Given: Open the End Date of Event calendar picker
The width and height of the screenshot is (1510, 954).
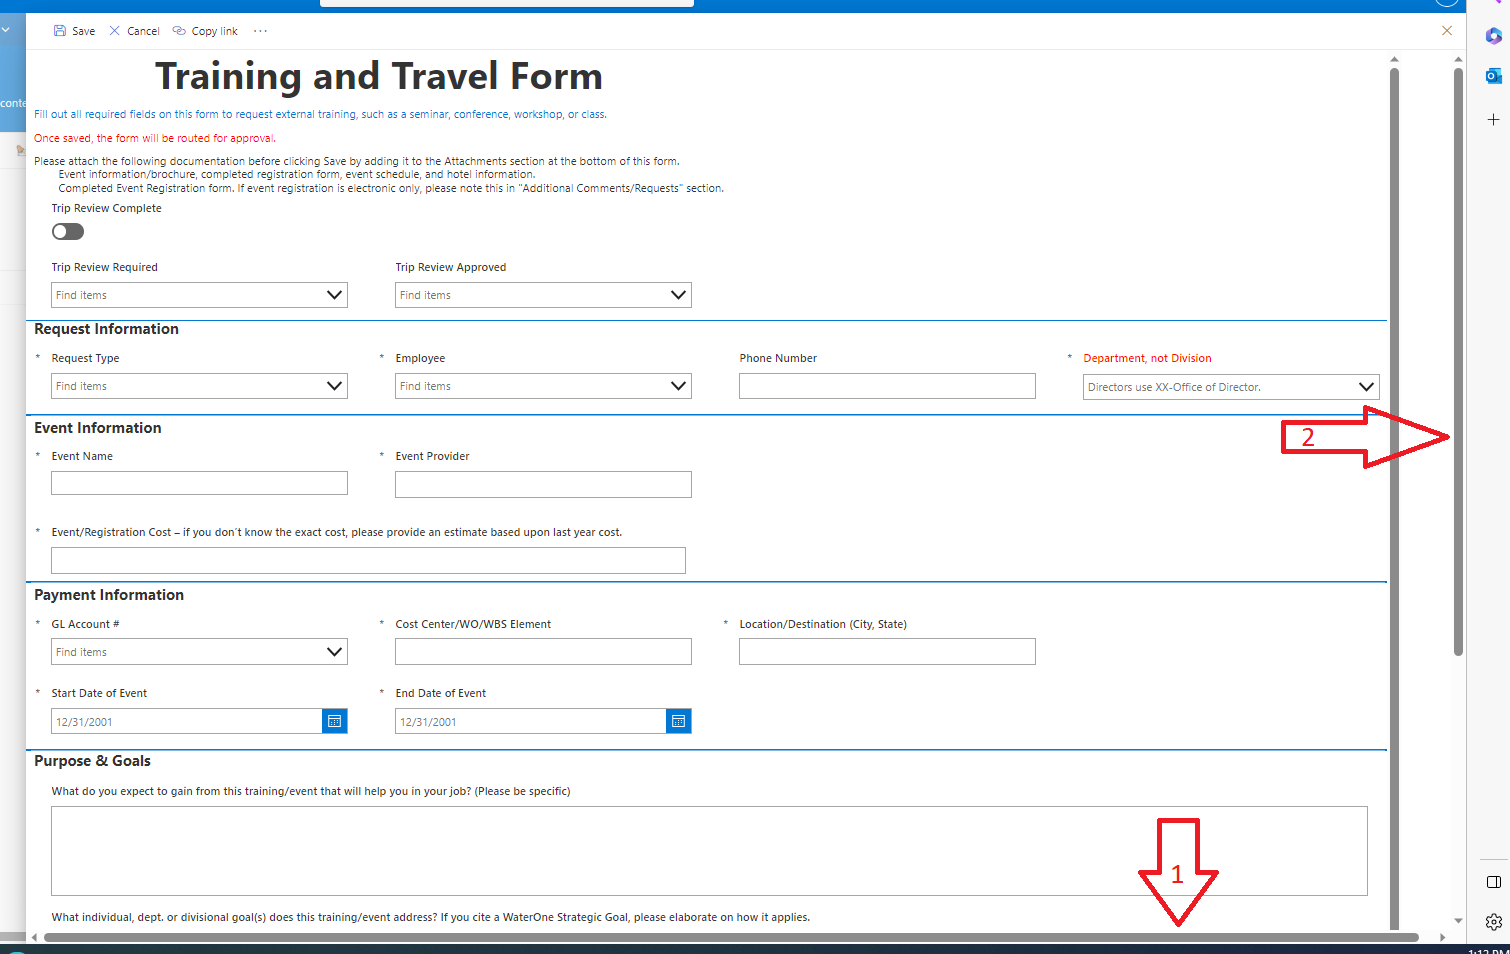Looking at the screenshot, I should click(678, 721).
